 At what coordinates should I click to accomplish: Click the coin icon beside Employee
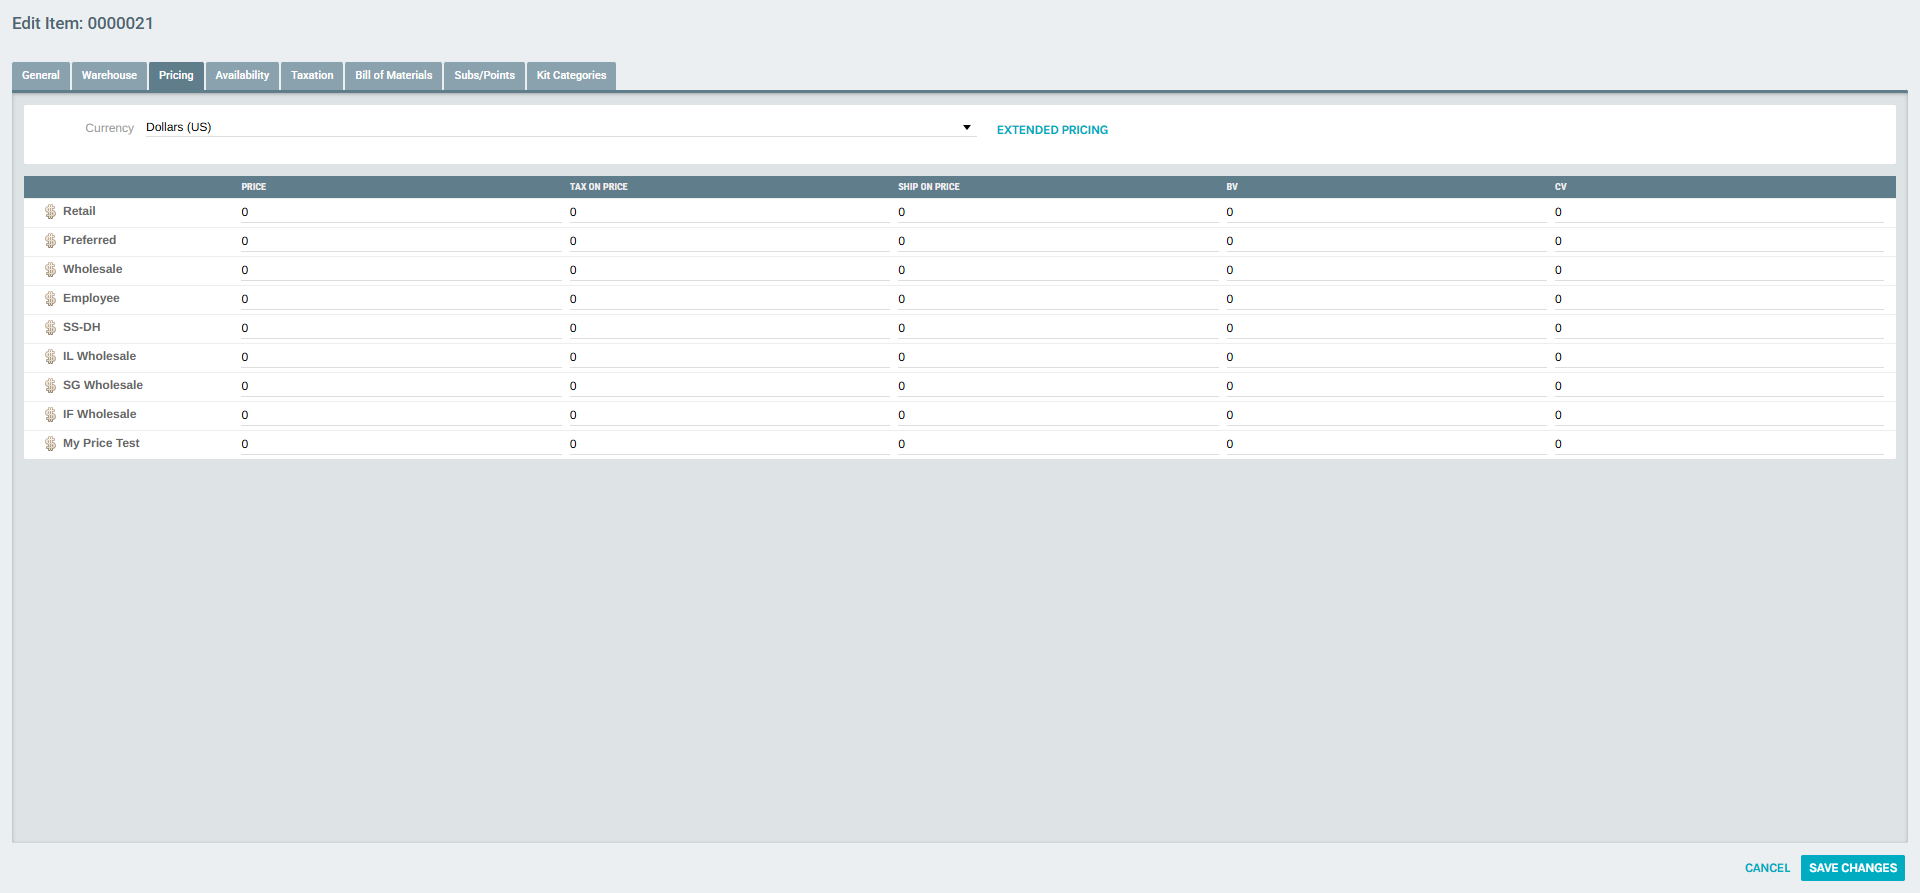(x=50, y=299)
